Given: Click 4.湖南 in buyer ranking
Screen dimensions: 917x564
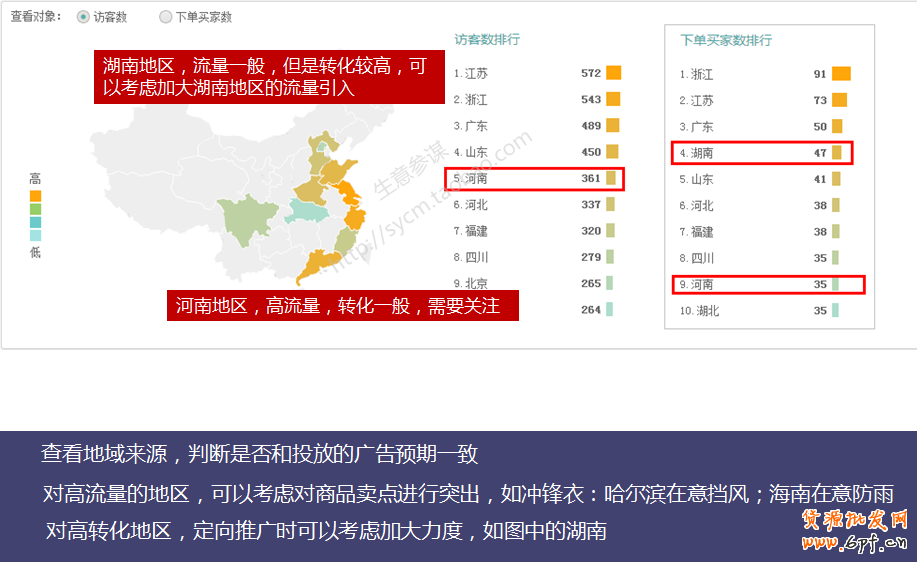Looking at the screenshot, I should (x=696, y=153).
